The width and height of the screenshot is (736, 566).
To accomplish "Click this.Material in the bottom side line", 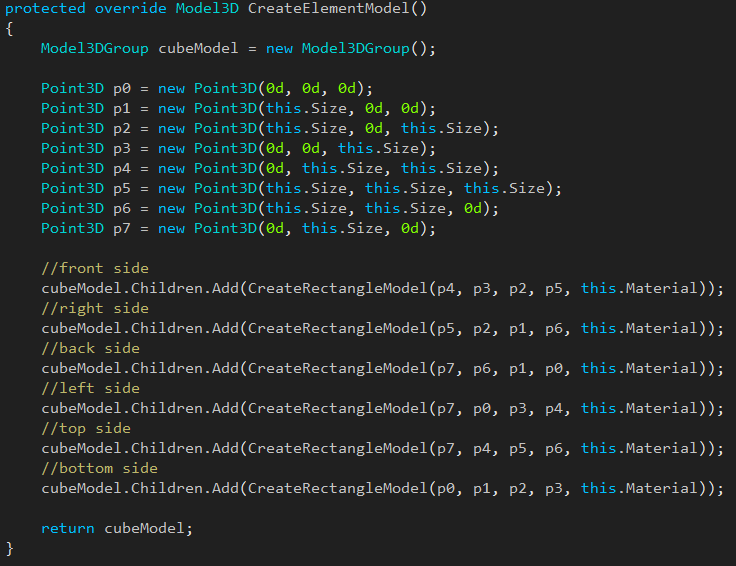I will click(x=639, y=488).
